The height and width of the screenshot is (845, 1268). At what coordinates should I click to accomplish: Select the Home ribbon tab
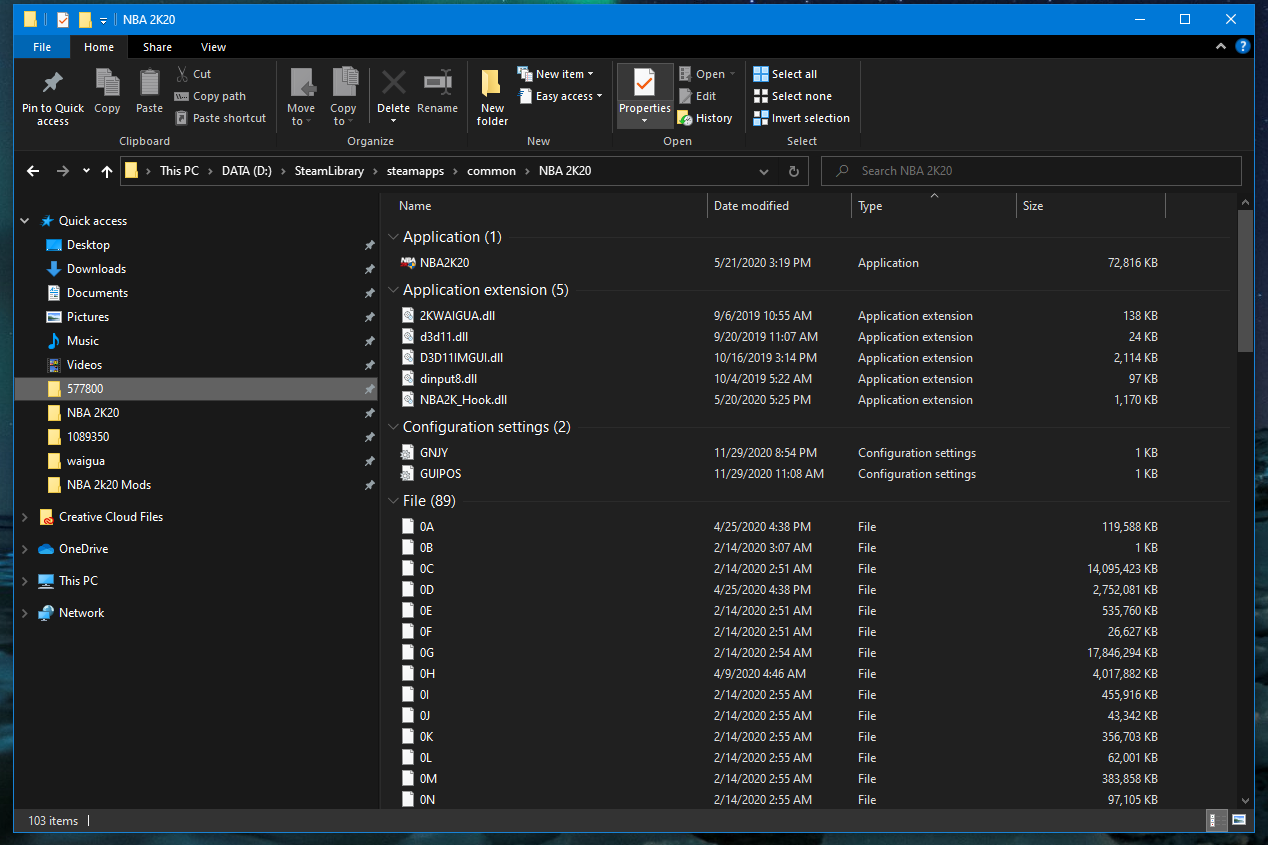[x=99, y=47]
